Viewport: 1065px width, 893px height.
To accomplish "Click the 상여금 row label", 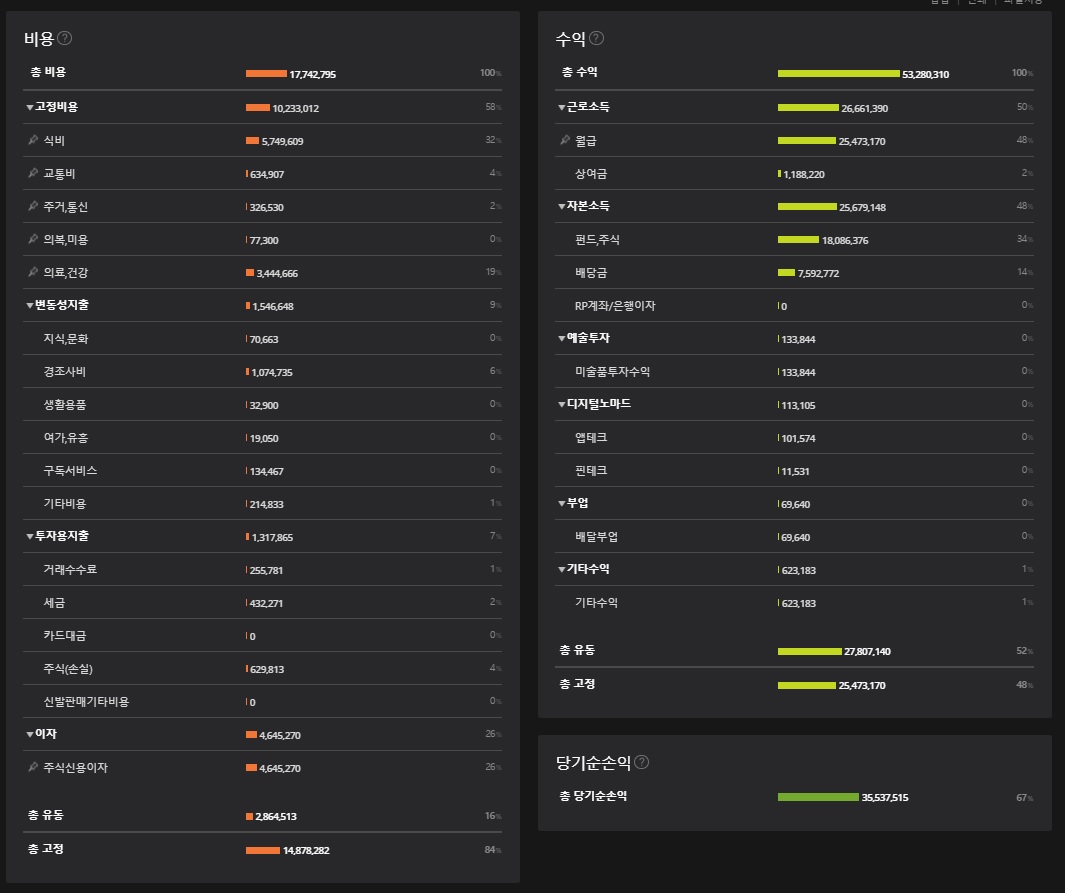I will tap(591, 174).
